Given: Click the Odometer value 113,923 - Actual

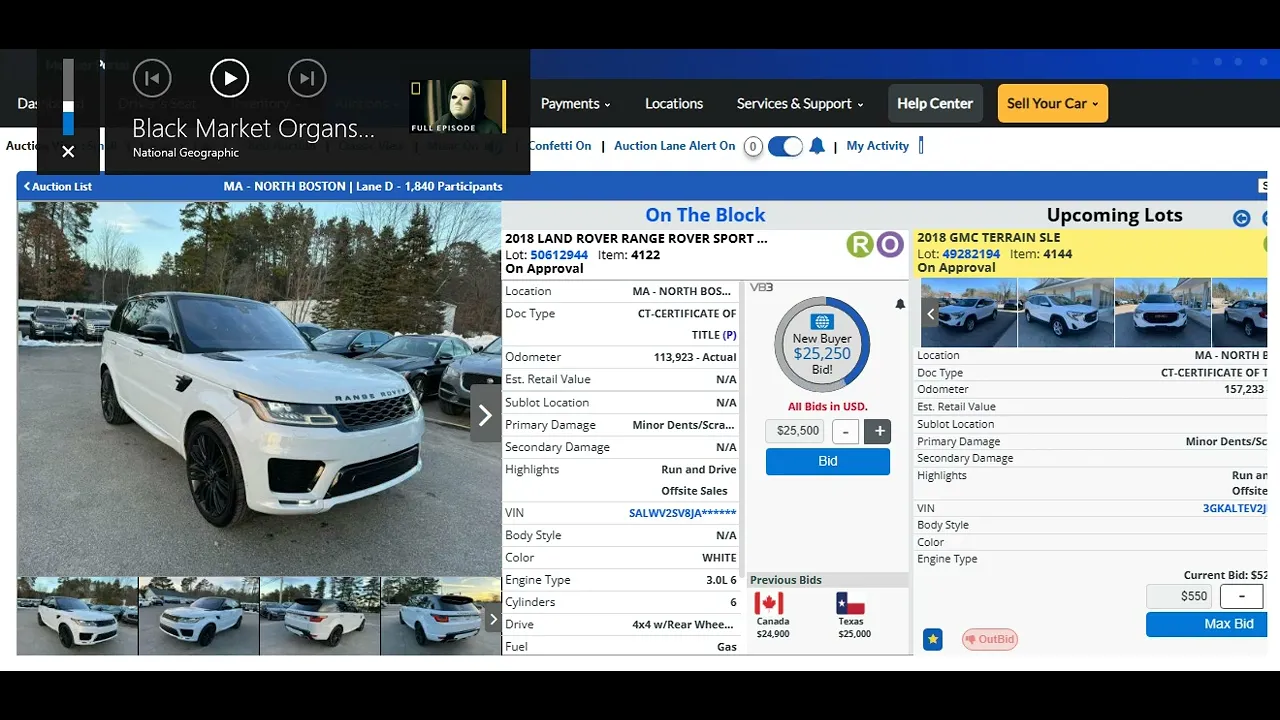Looking at the screenshot, I should pos(695,357).
